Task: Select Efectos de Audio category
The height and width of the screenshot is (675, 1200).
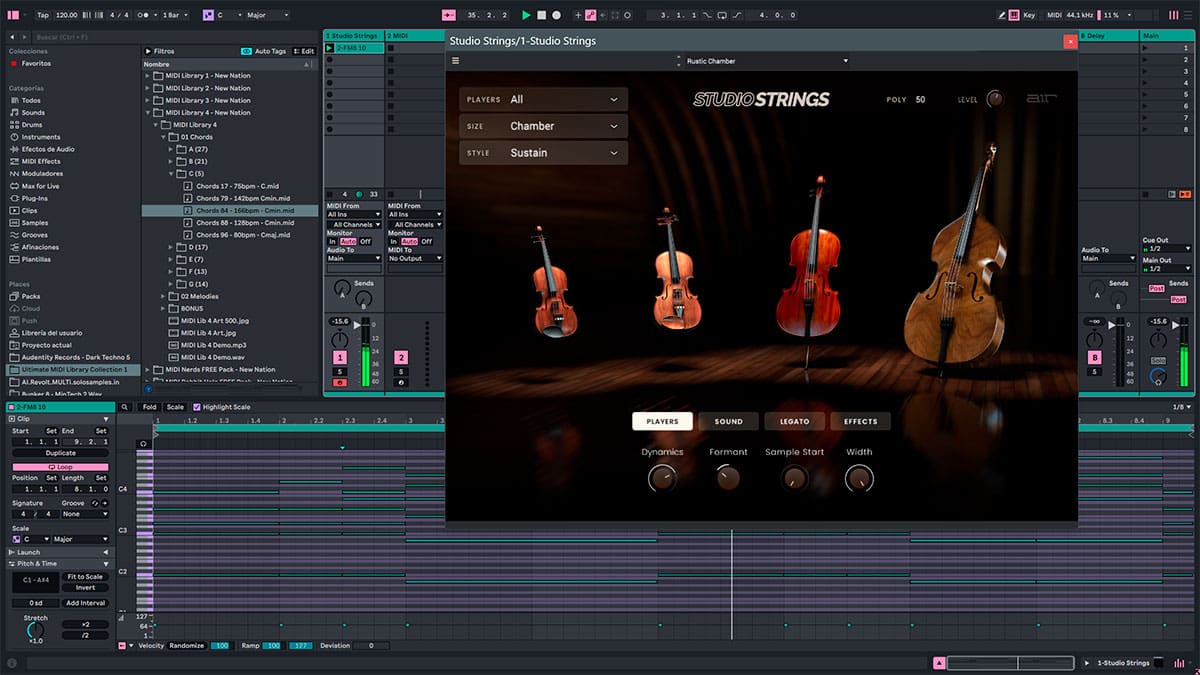Action: 48,149
